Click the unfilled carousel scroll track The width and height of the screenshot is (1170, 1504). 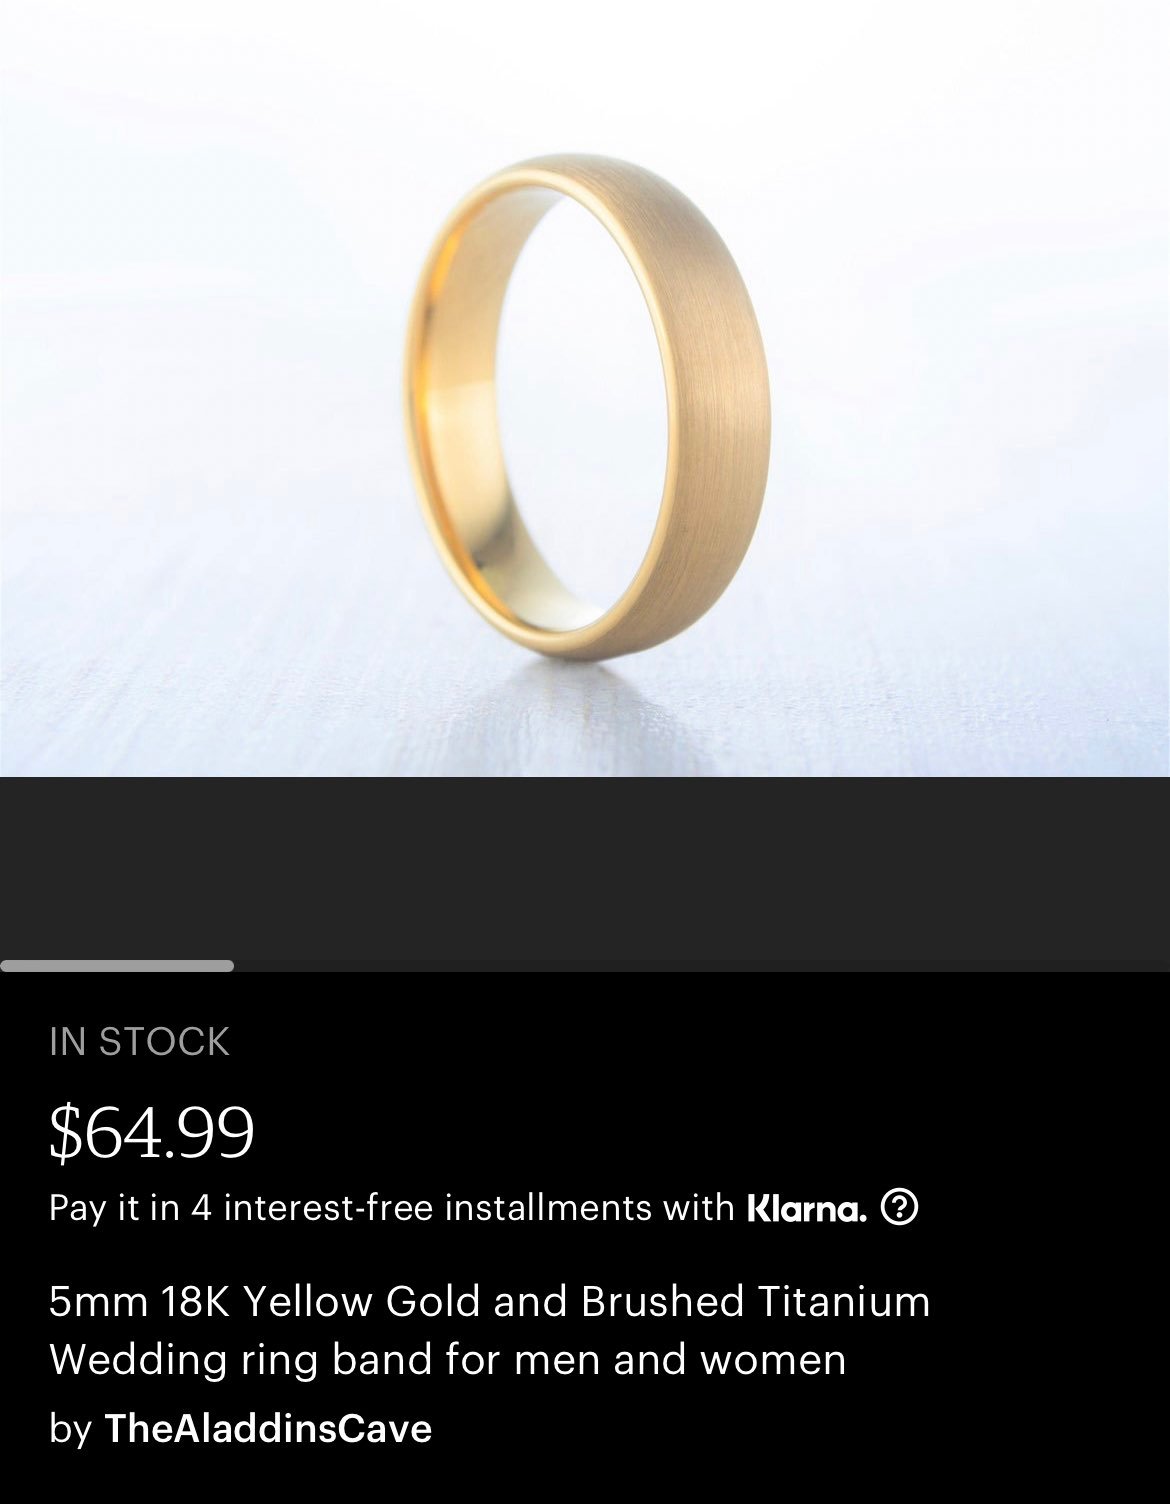[702, 966]
